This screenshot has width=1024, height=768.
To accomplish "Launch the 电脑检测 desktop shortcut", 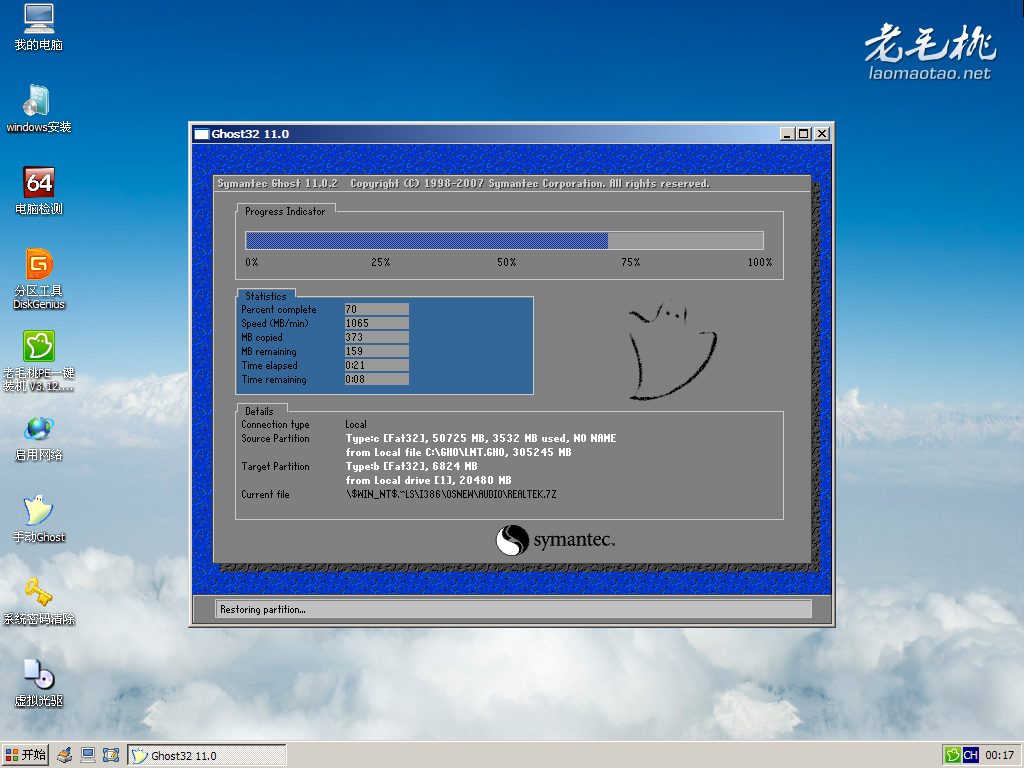I will [x=39, y=191].
